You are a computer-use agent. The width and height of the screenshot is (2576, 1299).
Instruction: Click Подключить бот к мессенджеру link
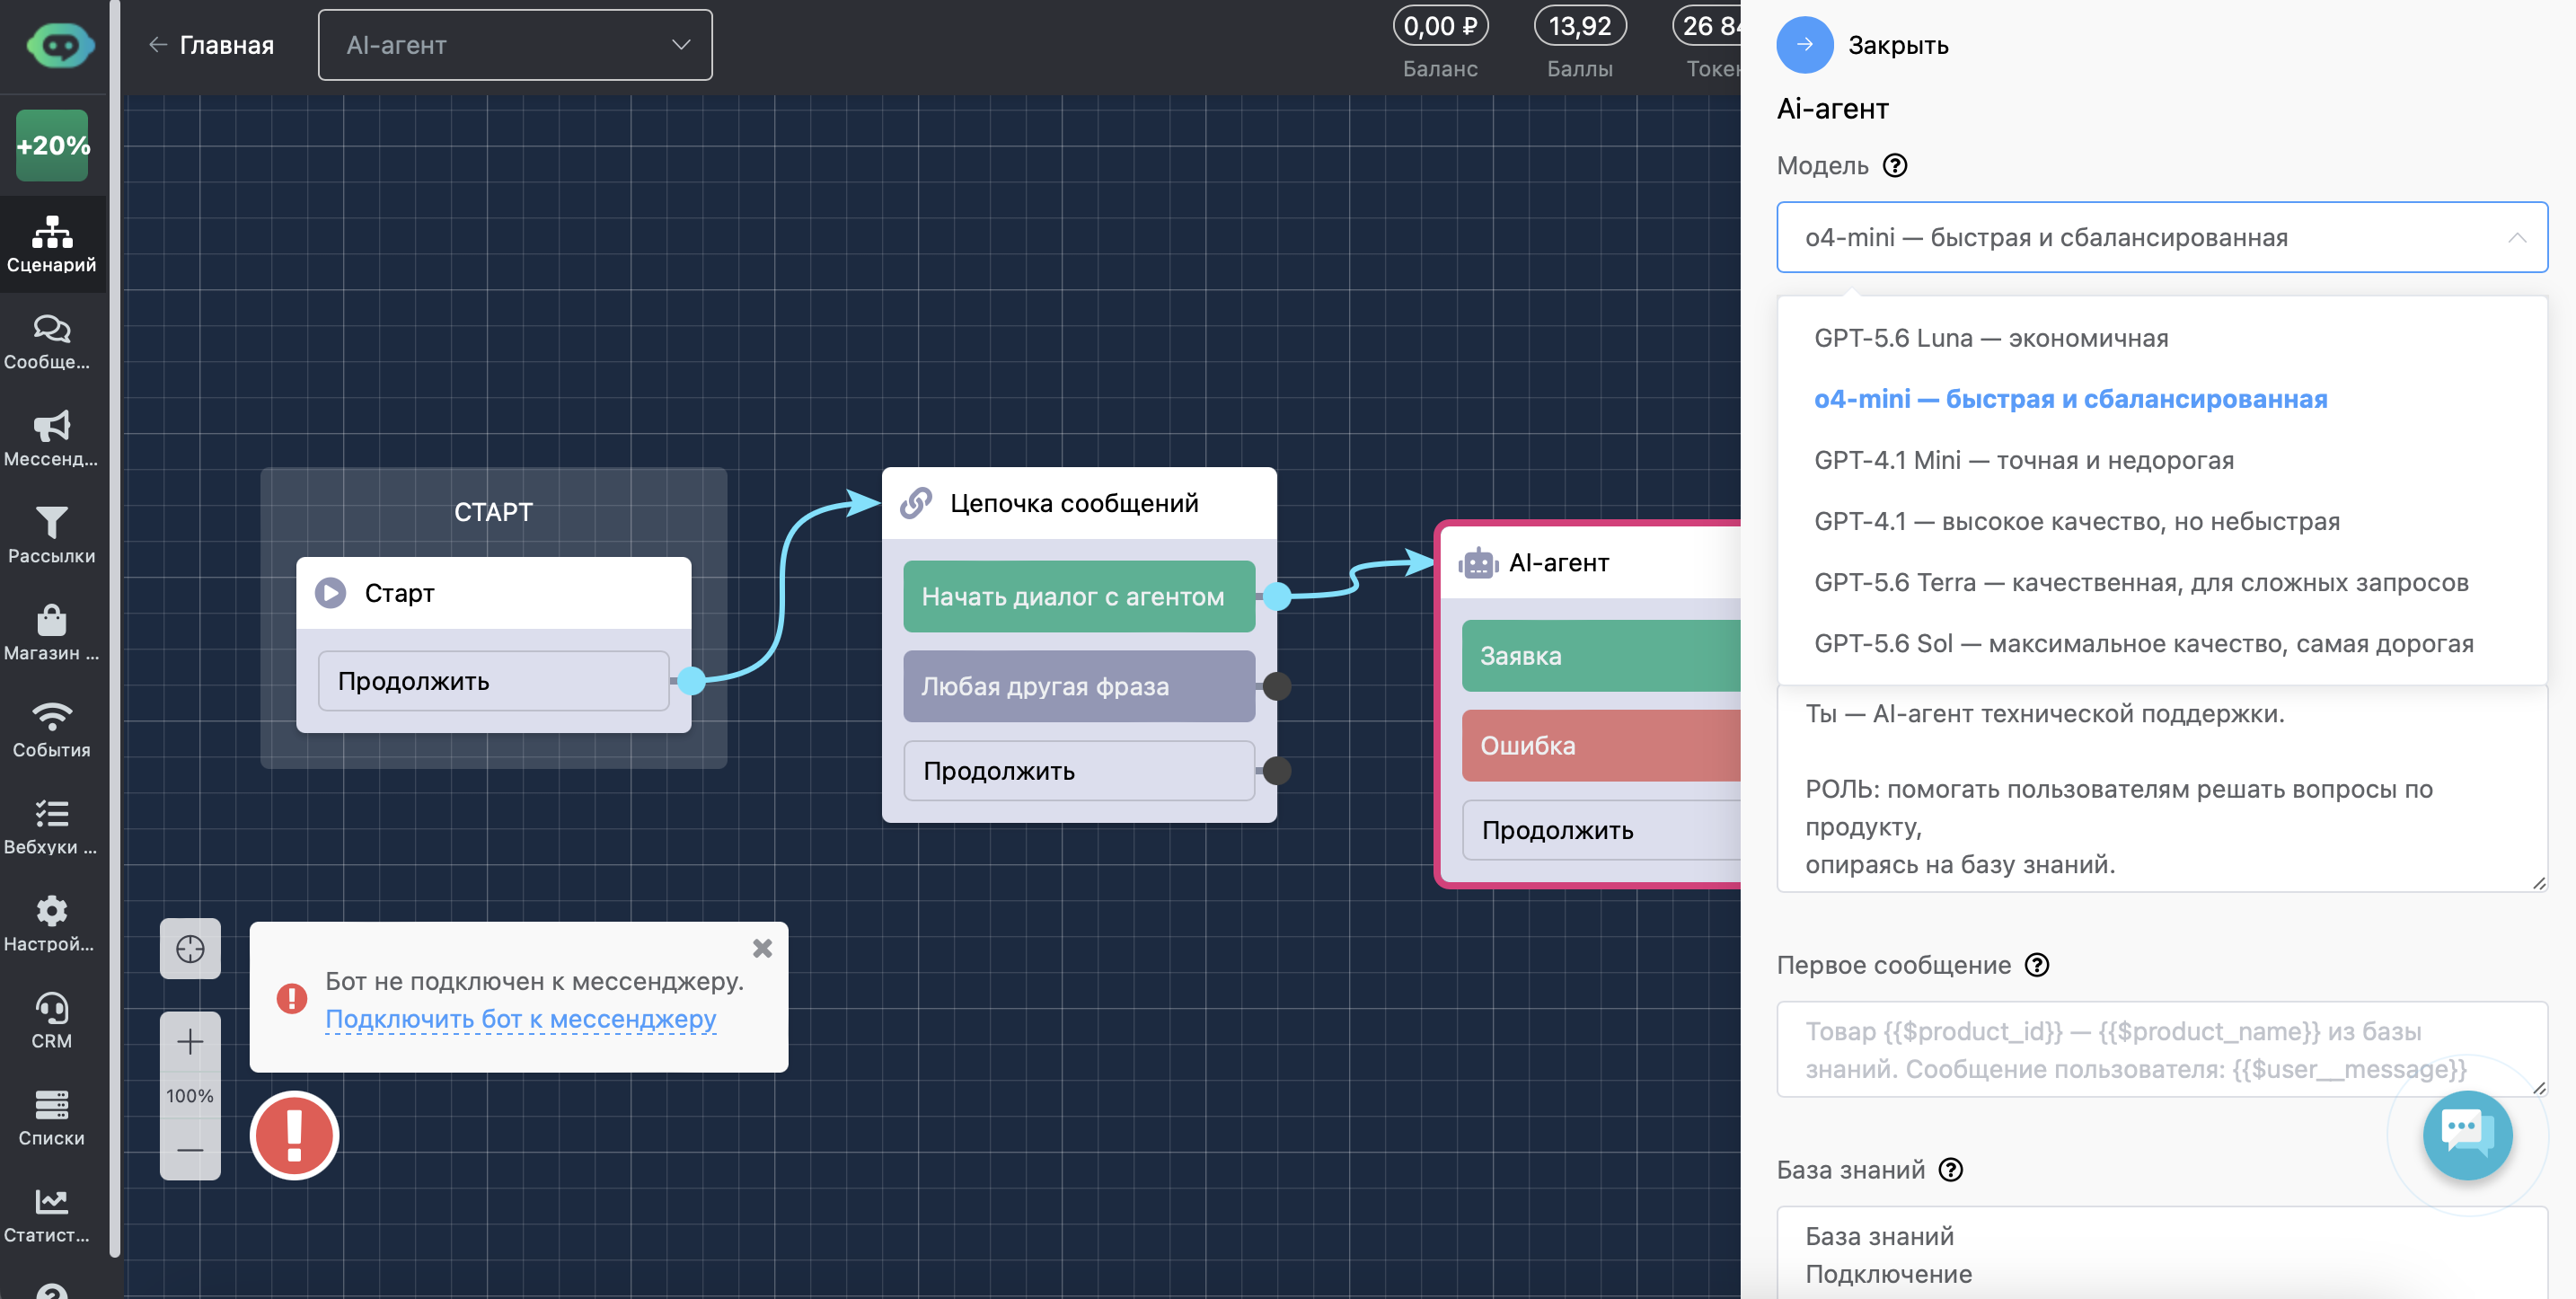pos(521,1019)
